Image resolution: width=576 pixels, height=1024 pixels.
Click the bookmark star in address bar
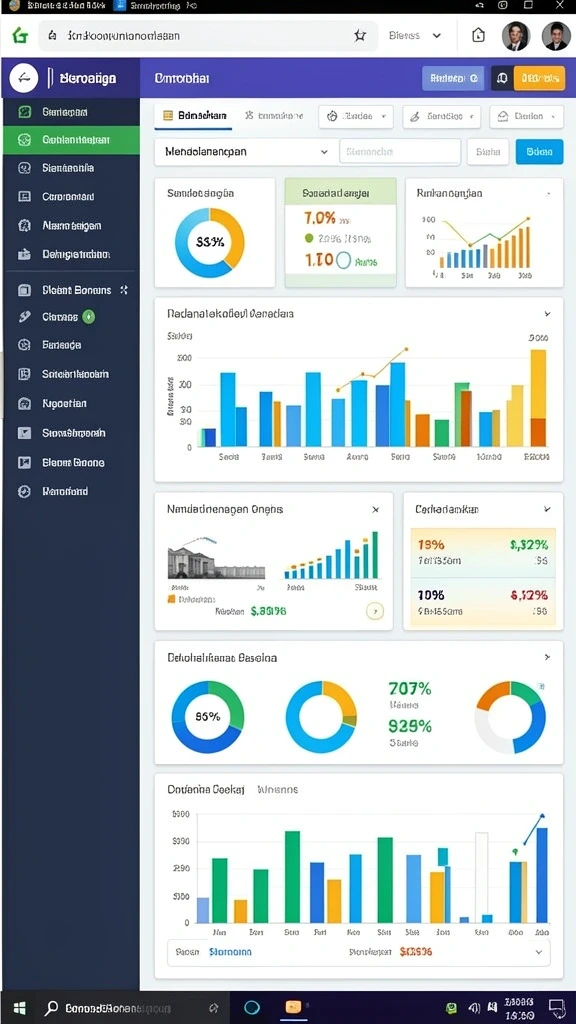pyautogui.click(x=360, y=36)
